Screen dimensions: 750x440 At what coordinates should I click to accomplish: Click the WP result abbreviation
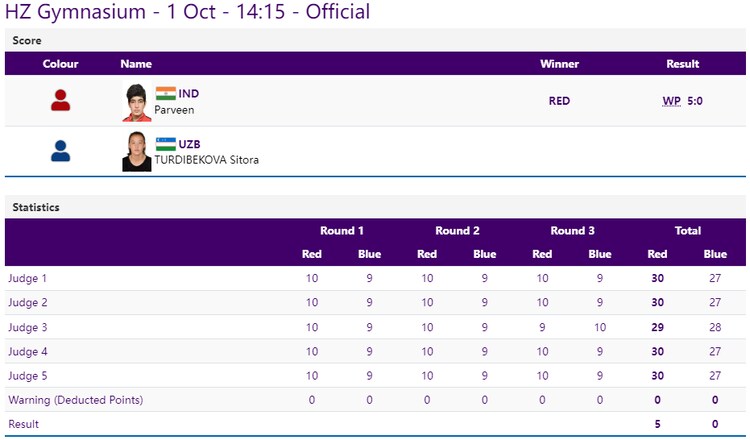point(671,101)
